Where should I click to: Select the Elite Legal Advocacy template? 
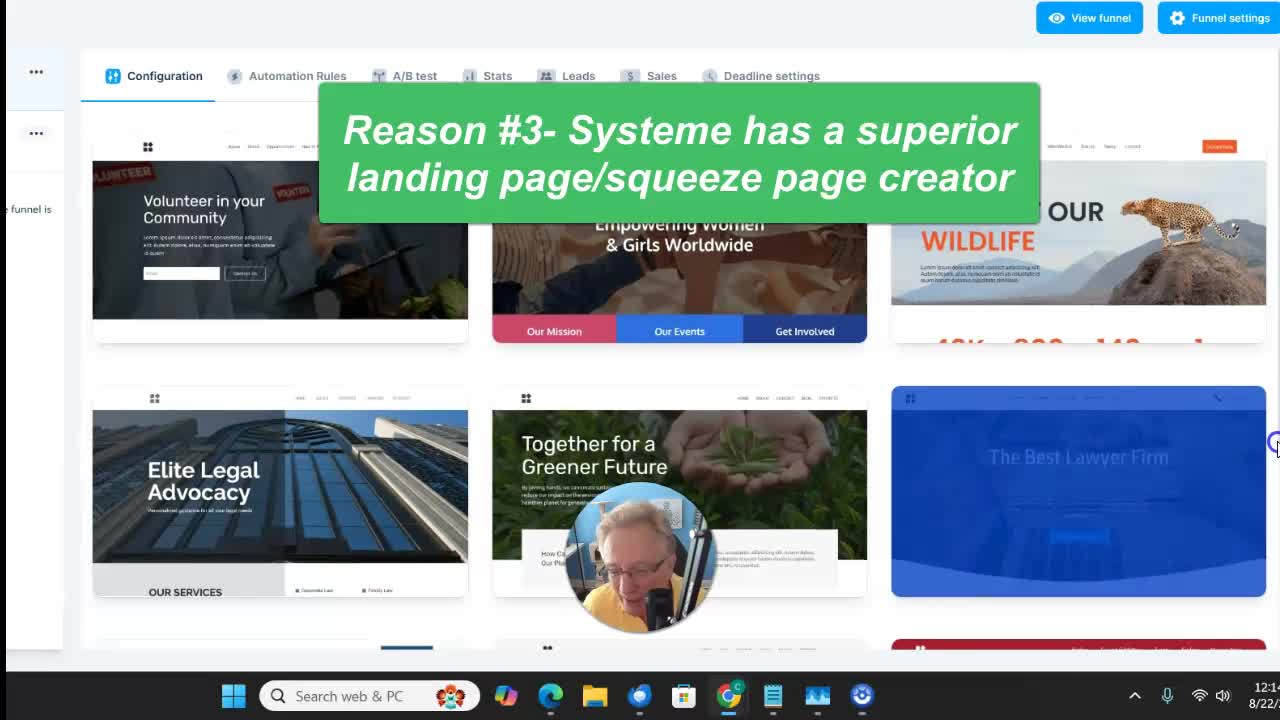280,490
